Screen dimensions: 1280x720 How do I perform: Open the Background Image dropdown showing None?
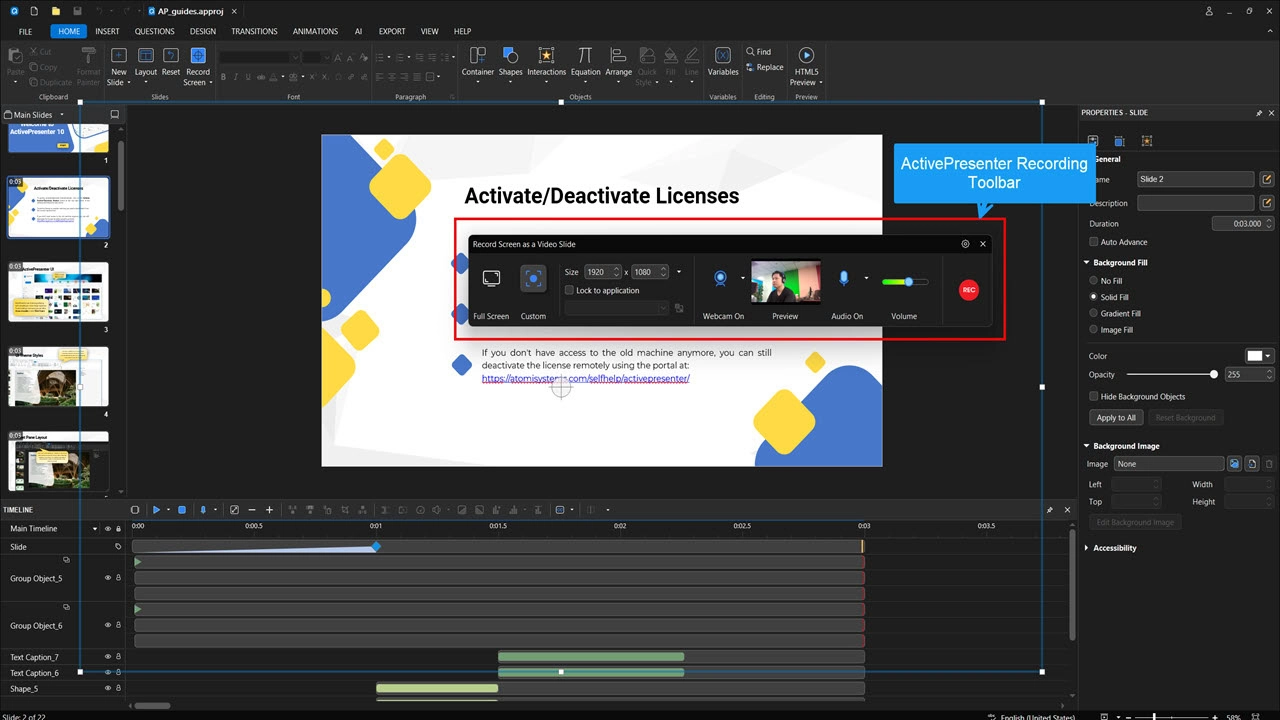pyautogui.click(x=1168, y=464)
